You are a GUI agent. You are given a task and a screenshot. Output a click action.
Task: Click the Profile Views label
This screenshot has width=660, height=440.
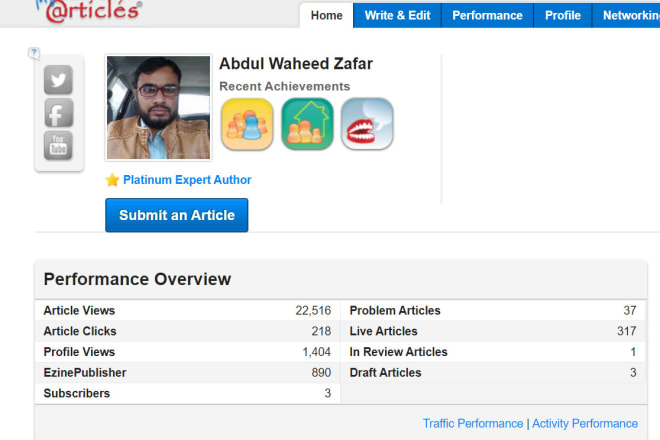pyautogui.click(x=79, y=352)
